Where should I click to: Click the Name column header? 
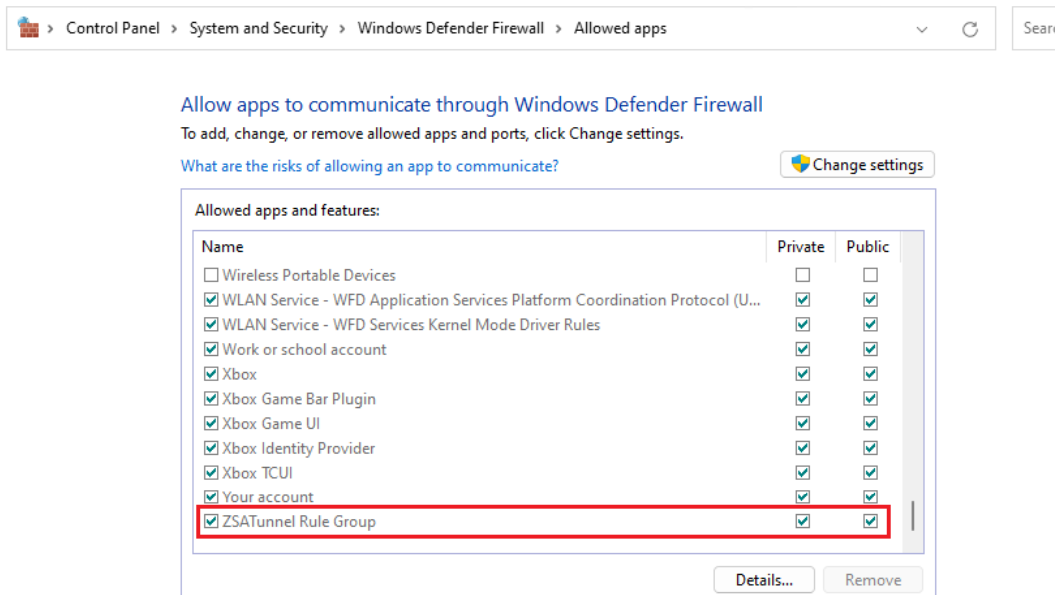point(222,246)
